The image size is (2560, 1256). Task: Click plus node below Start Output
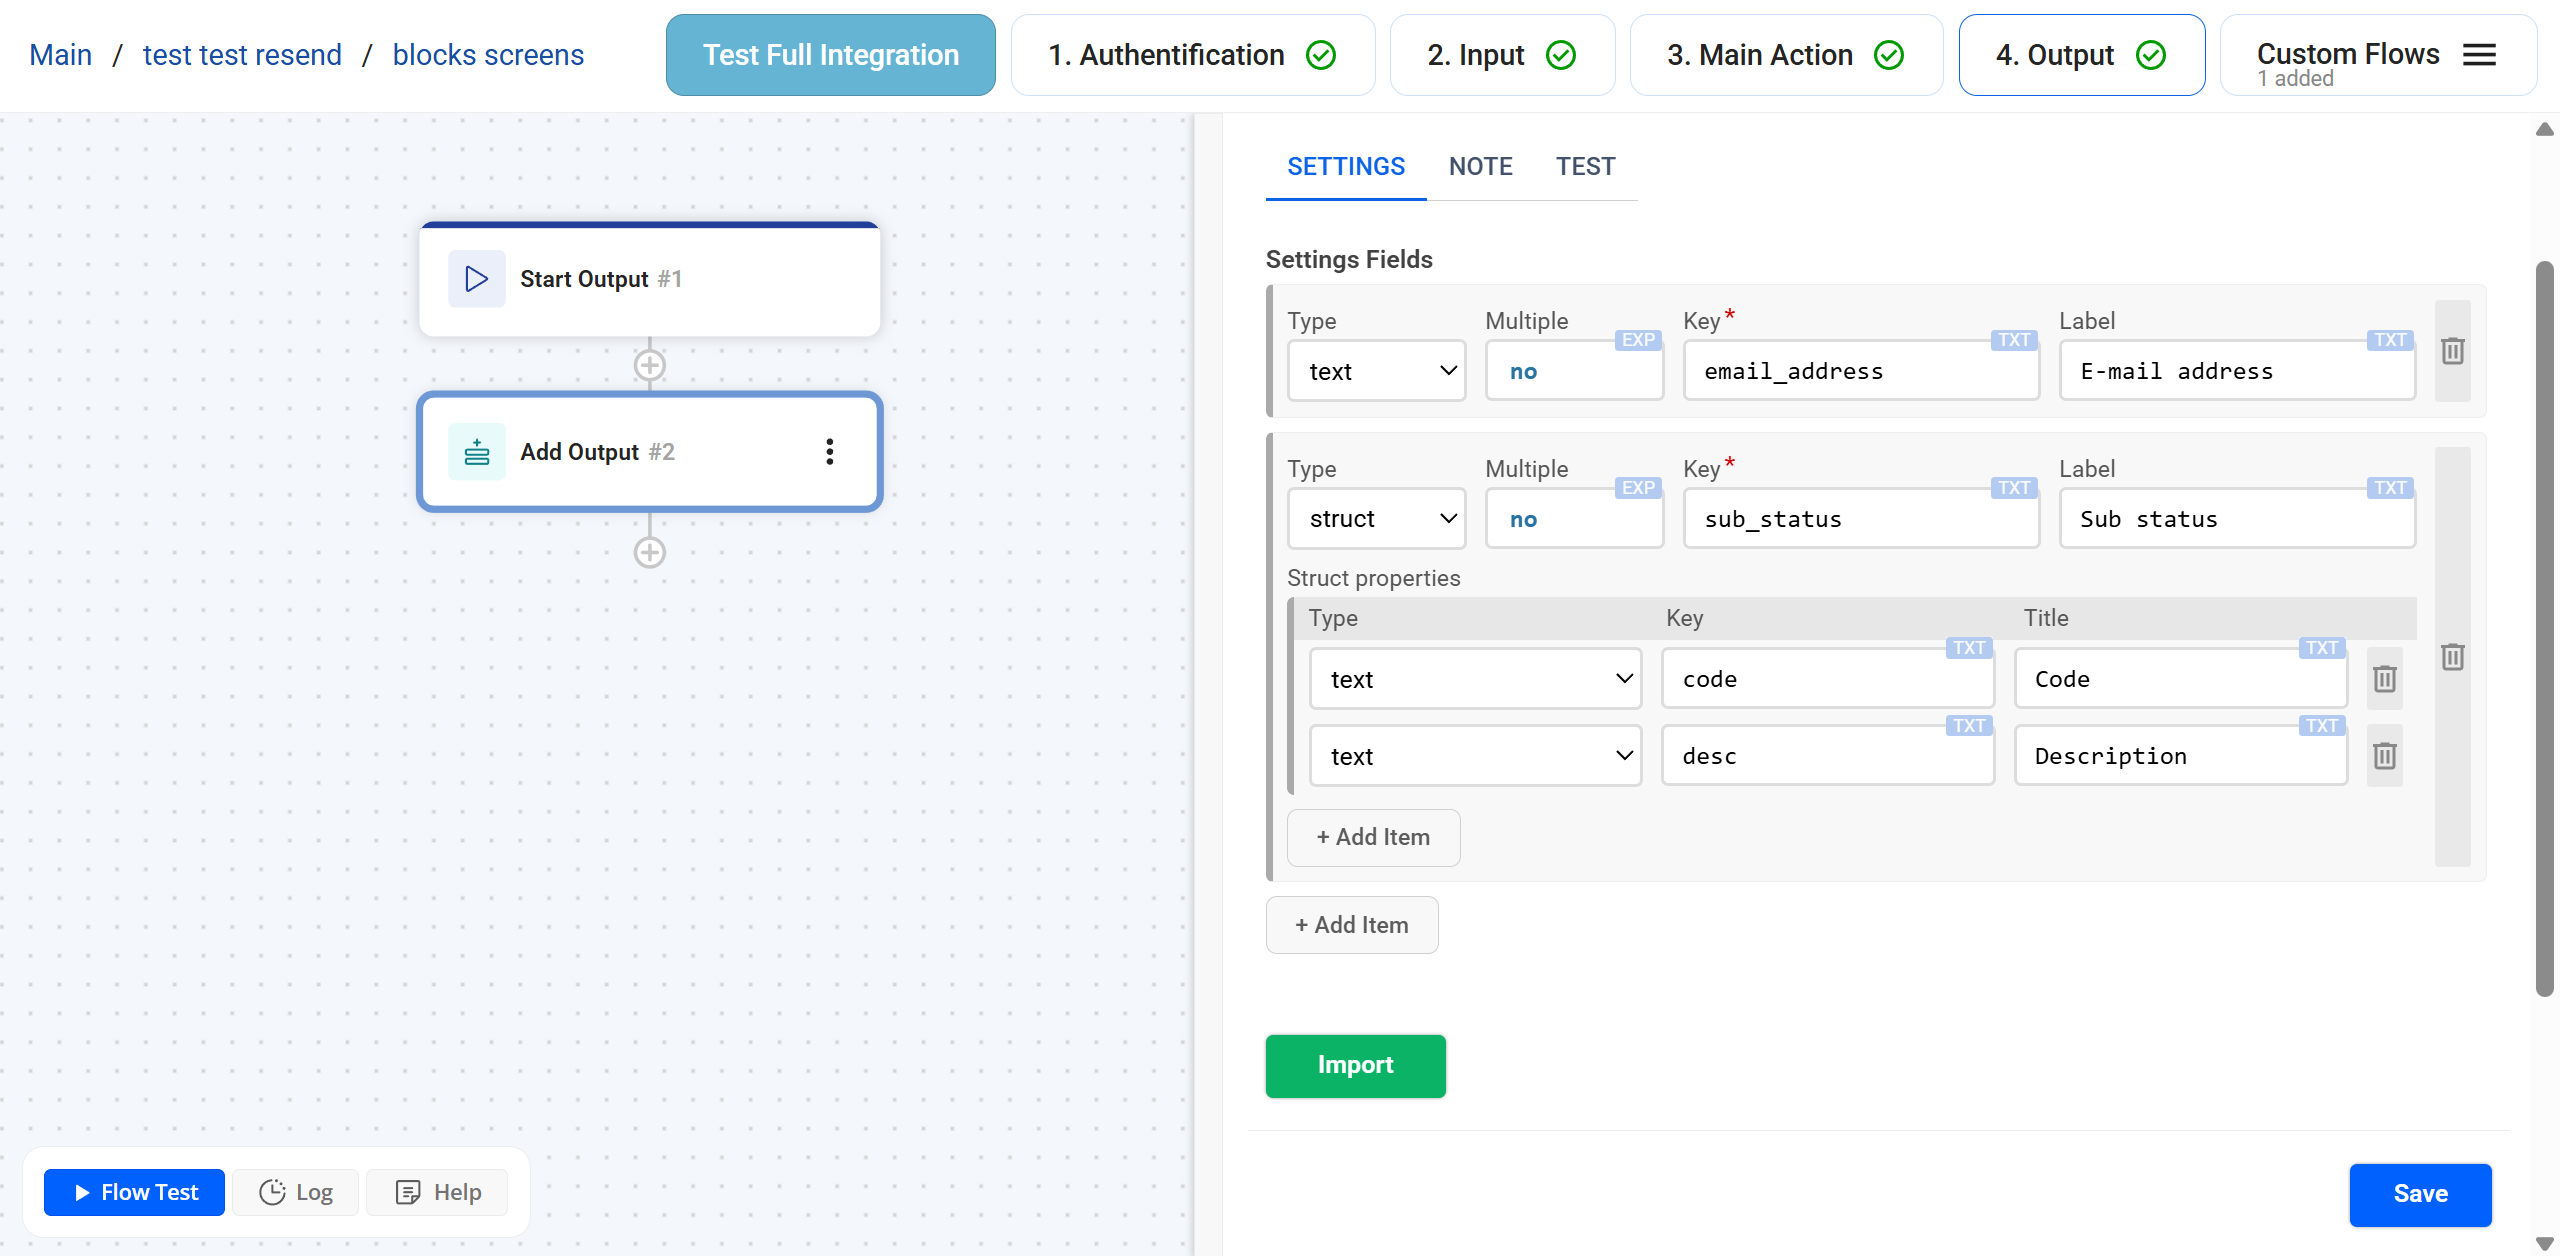(x=650, y=365)
